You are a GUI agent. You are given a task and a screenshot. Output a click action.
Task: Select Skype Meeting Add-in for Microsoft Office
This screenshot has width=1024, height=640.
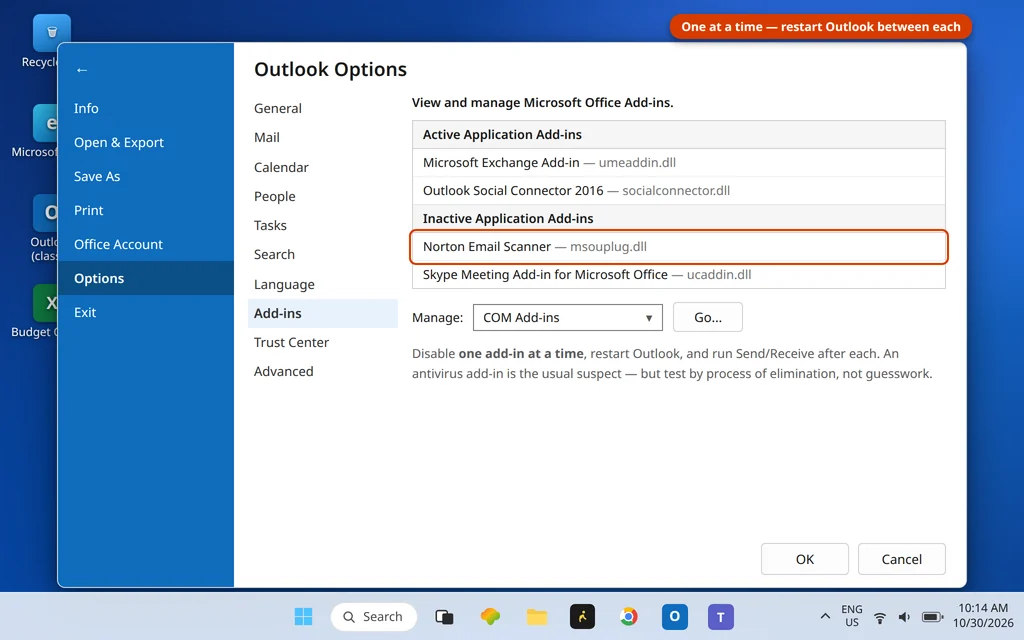[x=679, y=275]
